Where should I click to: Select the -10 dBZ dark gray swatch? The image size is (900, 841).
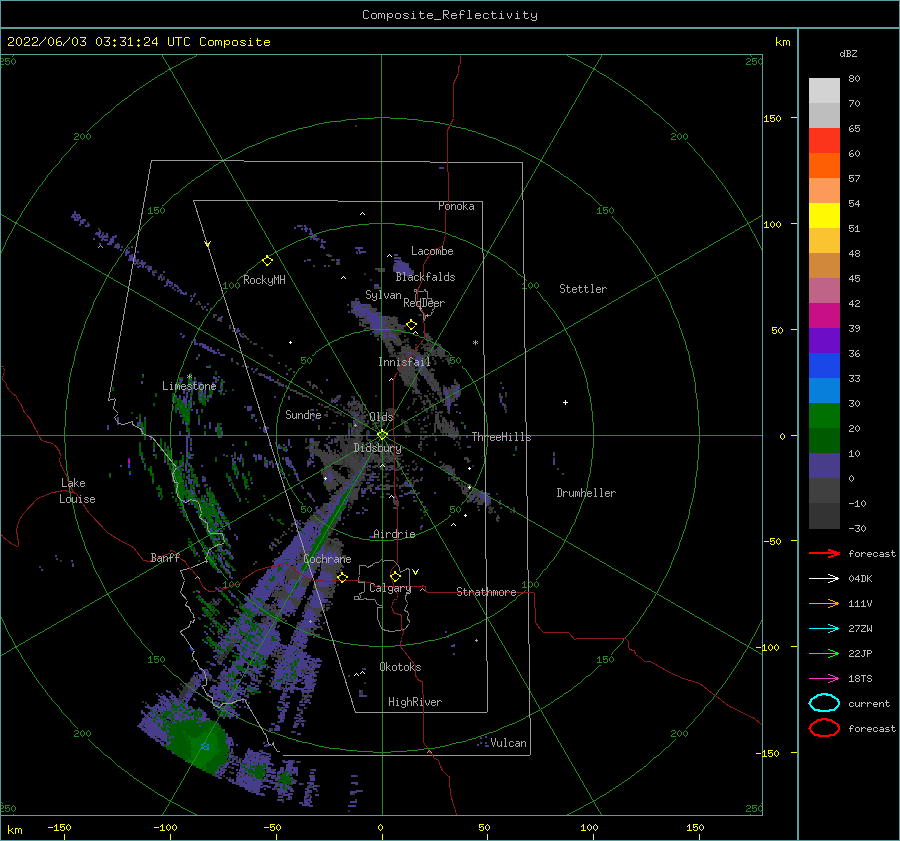tap(824, 516)
